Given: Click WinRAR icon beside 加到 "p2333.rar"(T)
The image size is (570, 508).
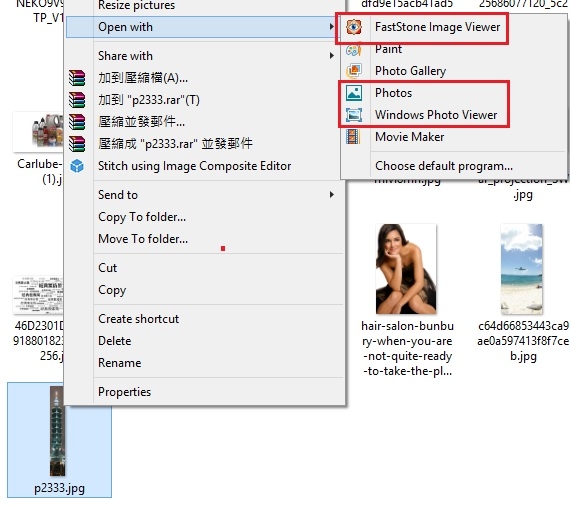Looking at the screenshot, I should tap(77, 100).
